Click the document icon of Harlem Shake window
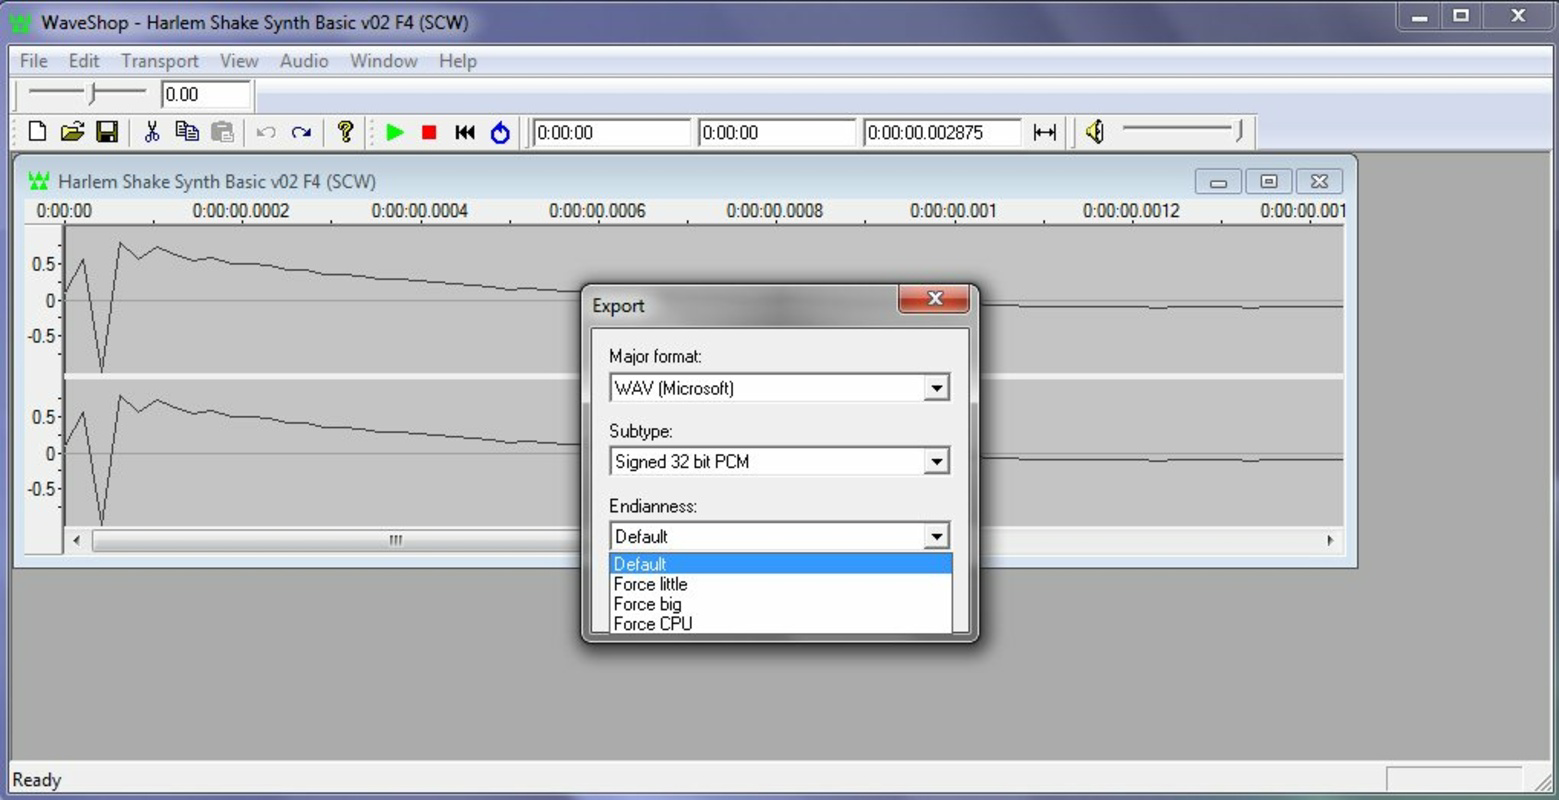The width and height of the screenshot is (1559, 800). click(x=39, y=181)
